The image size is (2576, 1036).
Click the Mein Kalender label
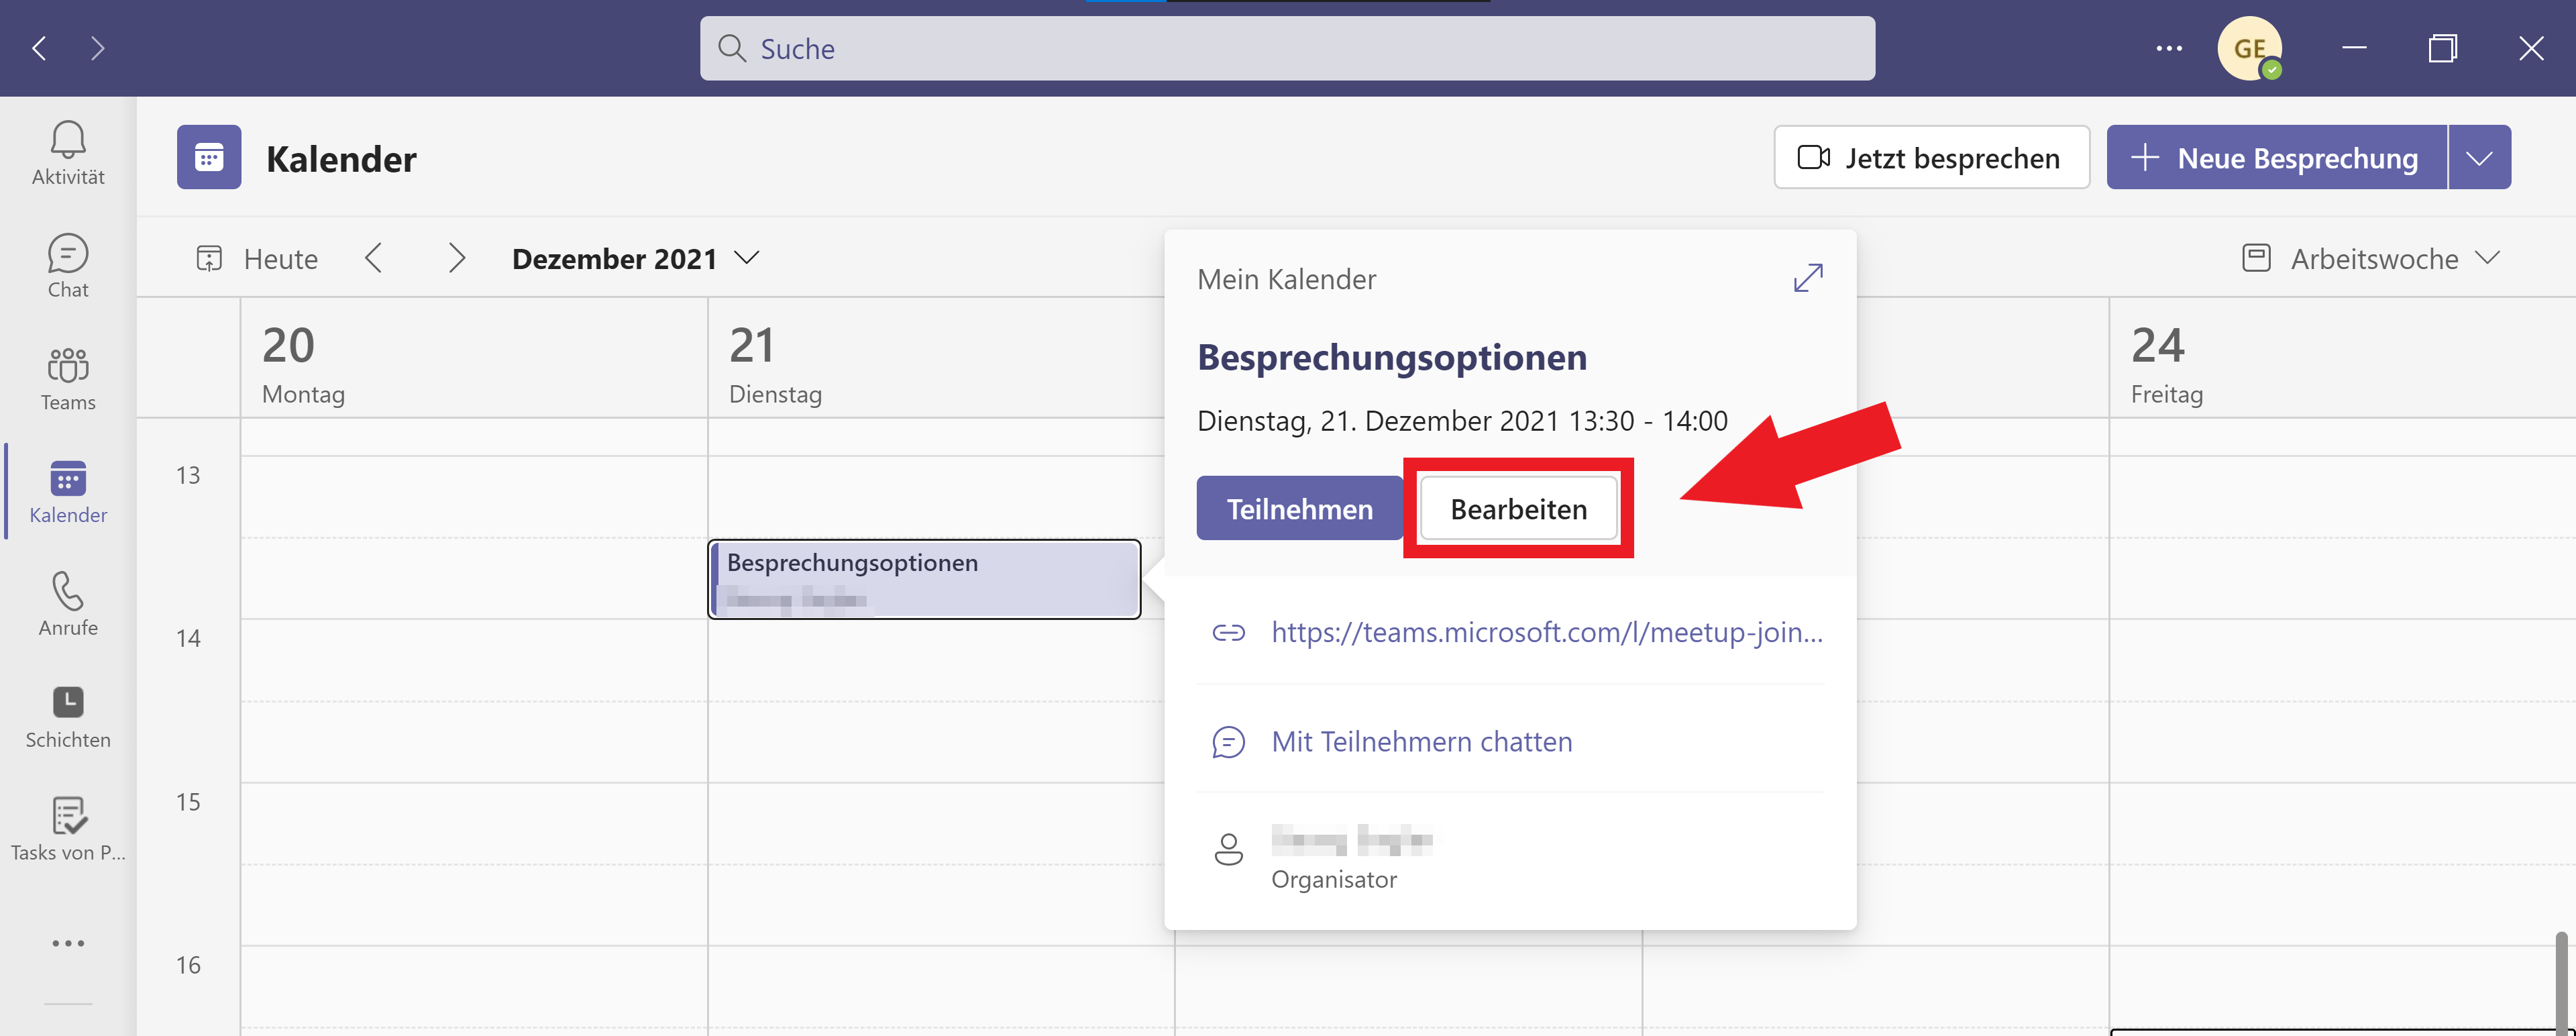tap(1286, 279)
